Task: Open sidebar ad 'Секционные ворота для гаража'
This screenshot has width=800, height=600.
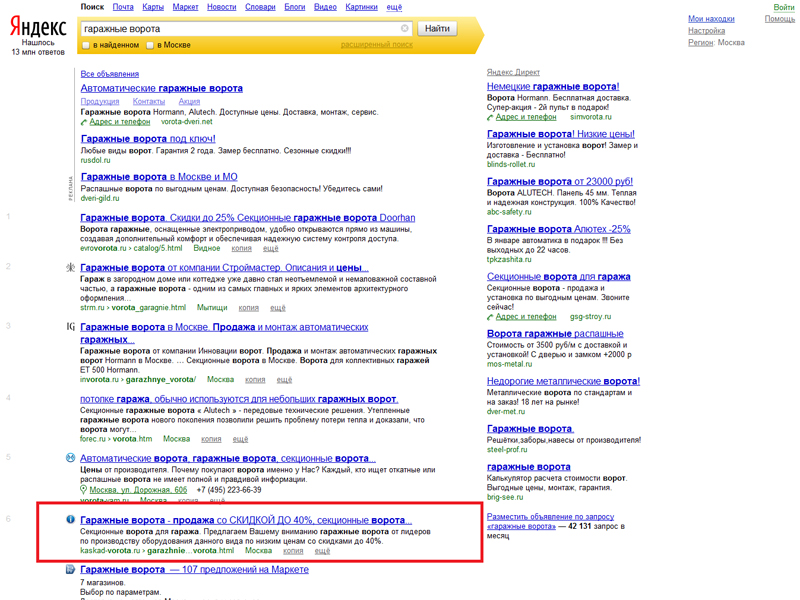Action: point(559,277)
